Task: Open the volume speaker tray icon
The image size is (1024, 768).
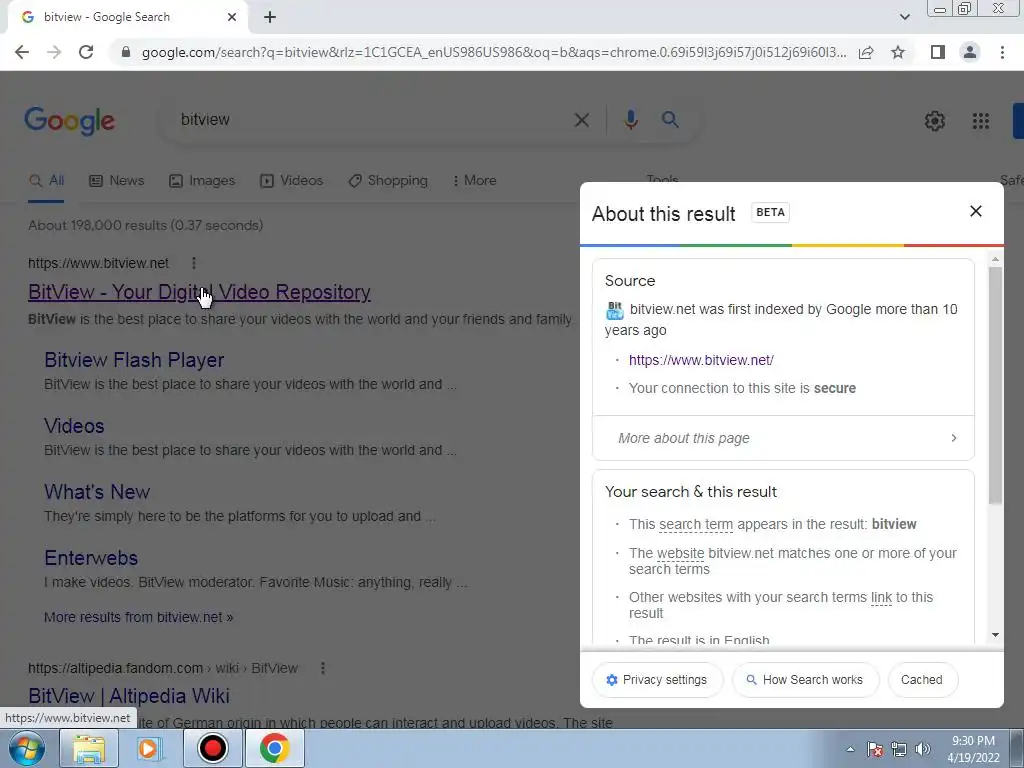Action: (923, 749)
